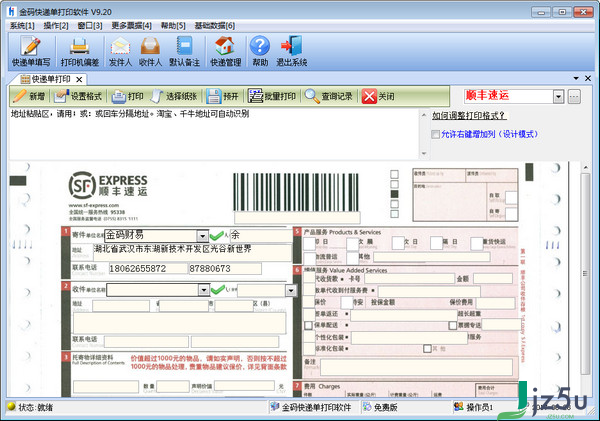Open link 如何调整打印格式？
600x421 pixels.
click(469, 115)
